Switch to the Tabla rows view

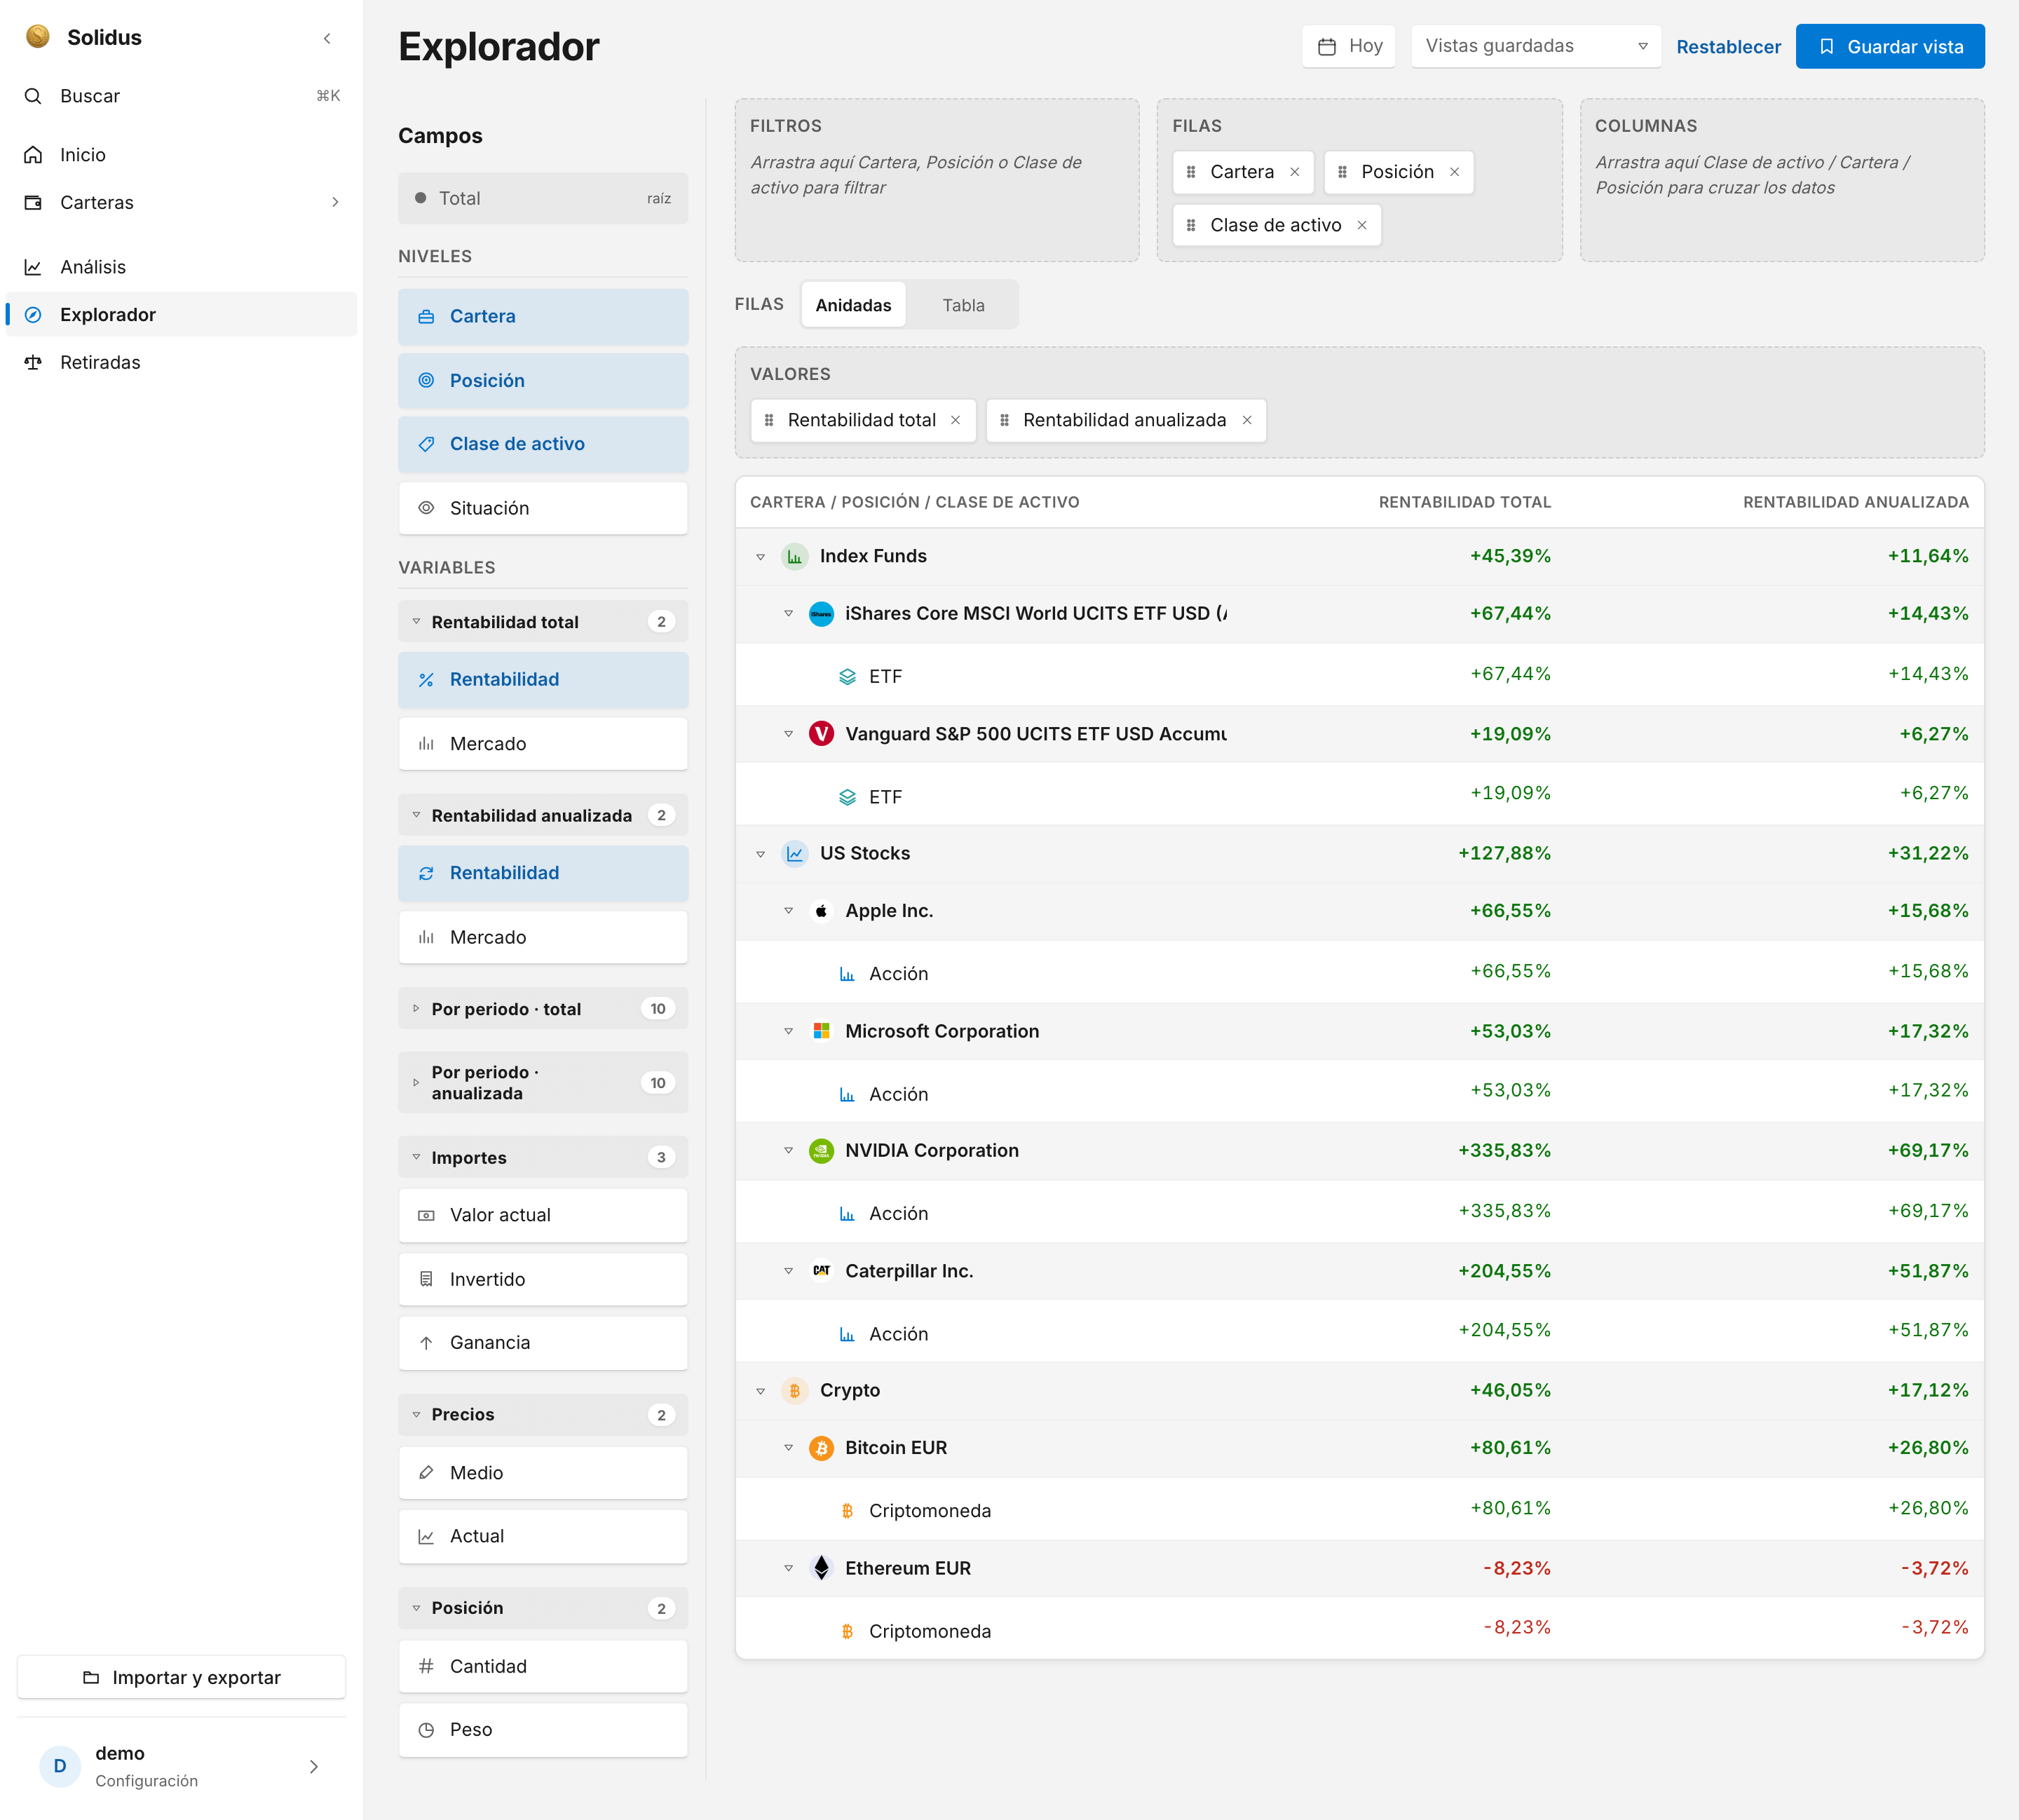(963, 305)
